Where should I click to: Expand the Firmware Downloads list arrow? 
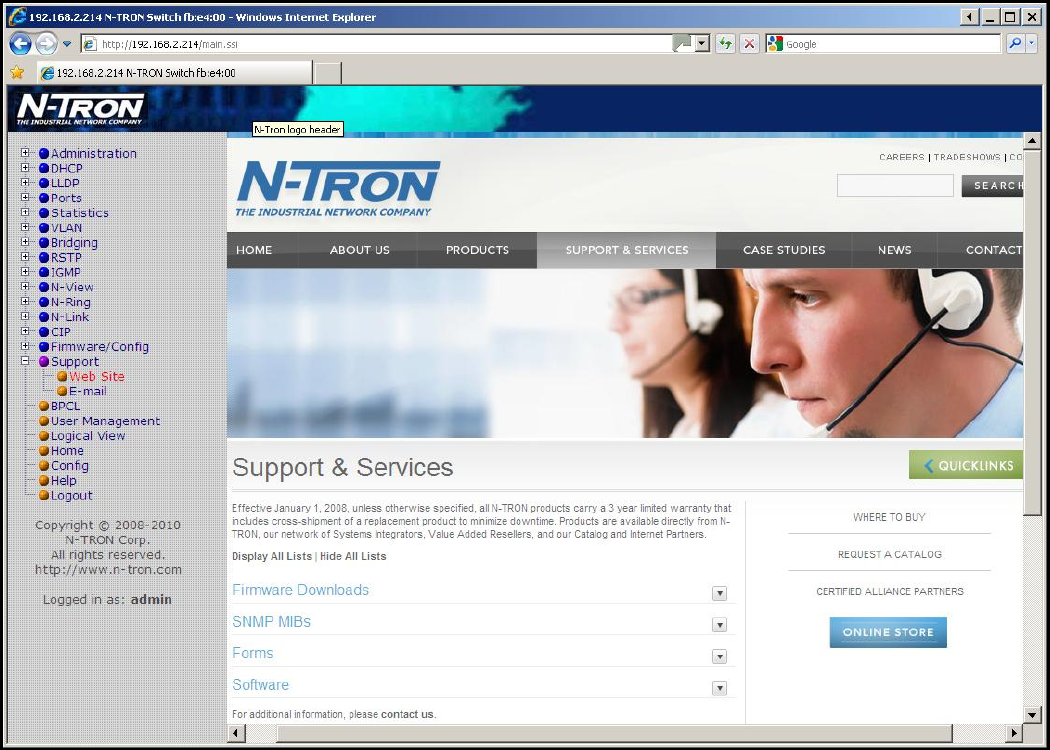click(x=718, y=593)
